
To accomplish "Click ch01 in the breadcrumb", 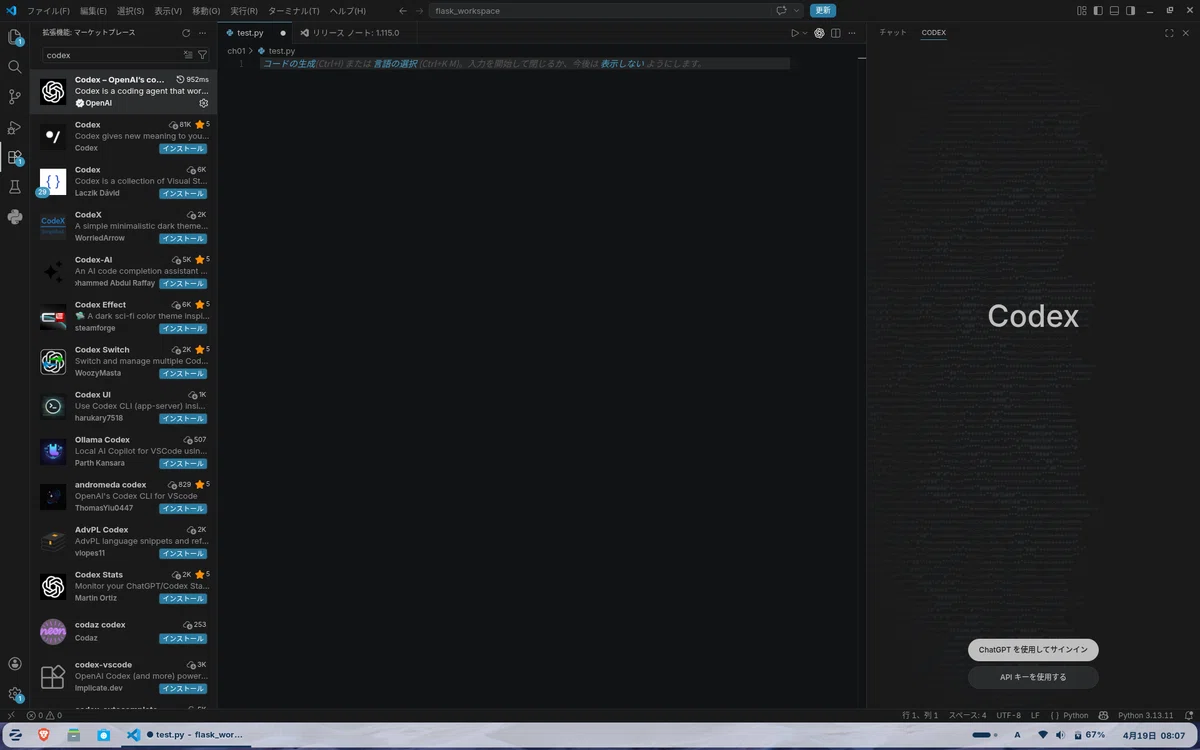I will pyautogui.click(x=236, y=50).
